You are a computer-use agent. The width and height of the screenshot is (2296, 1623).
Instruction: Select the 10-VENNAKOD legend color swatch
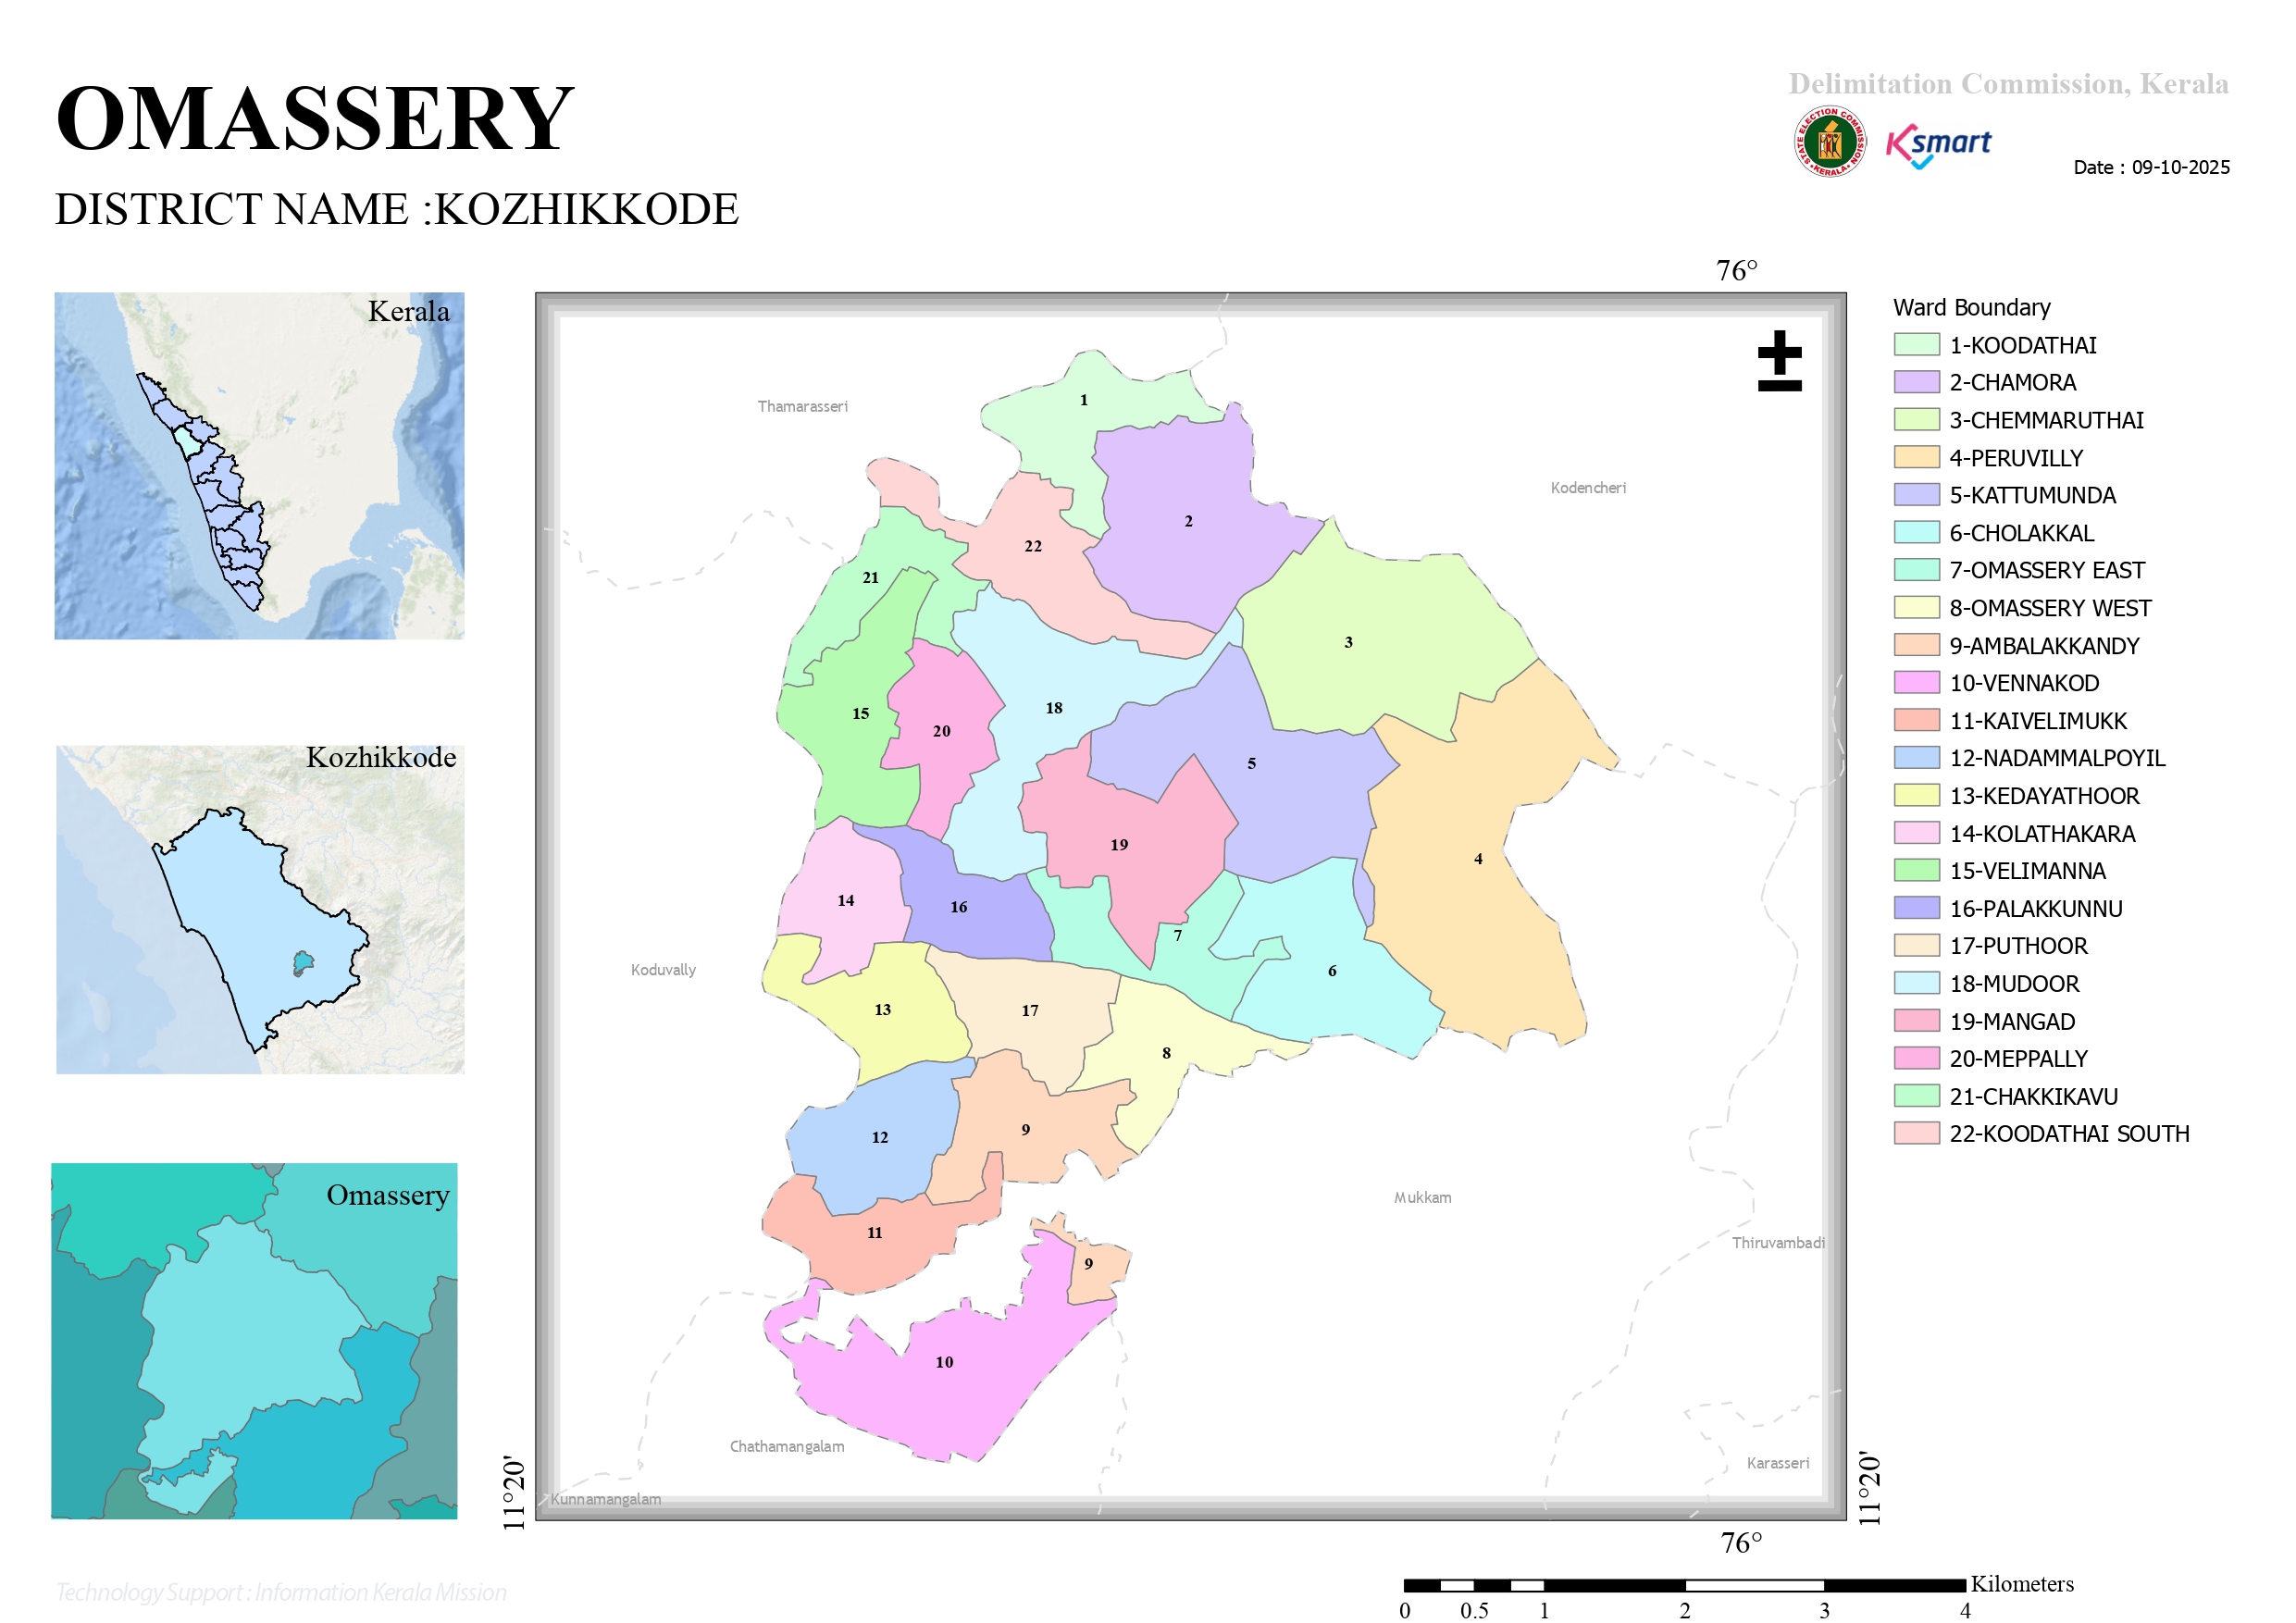tap(1916, 683)
